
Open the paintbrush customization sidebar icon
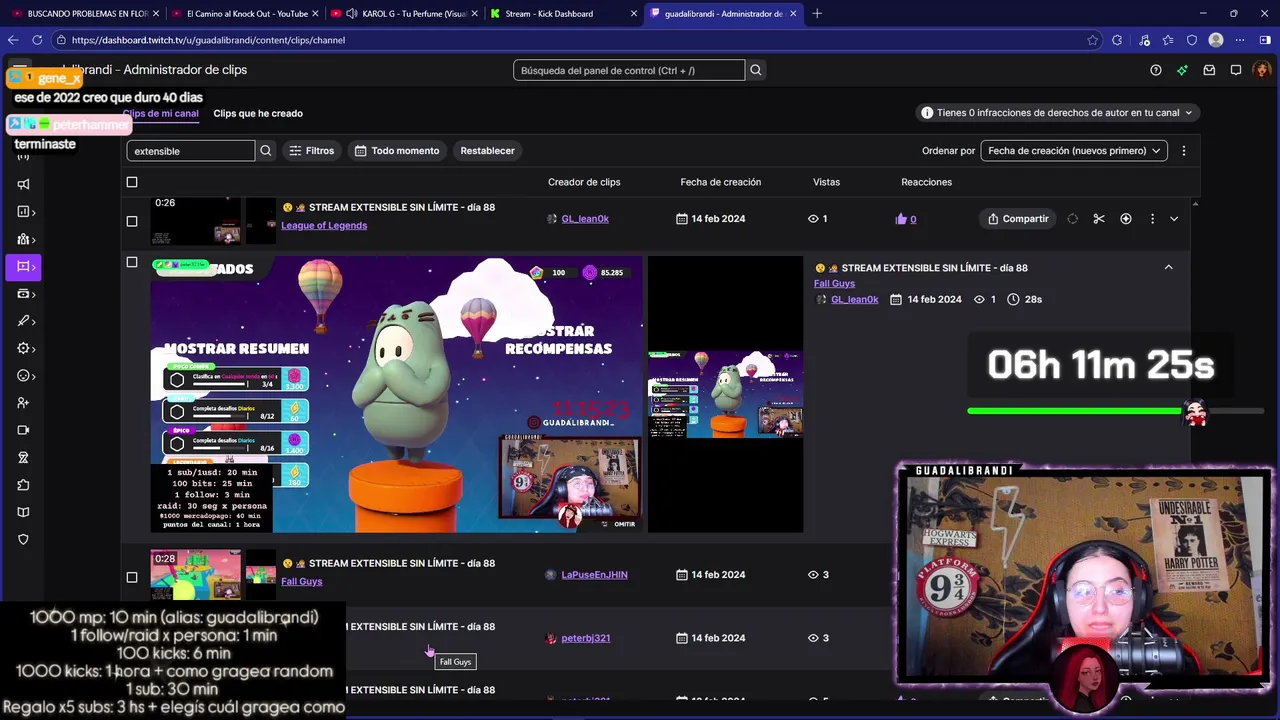23,321
